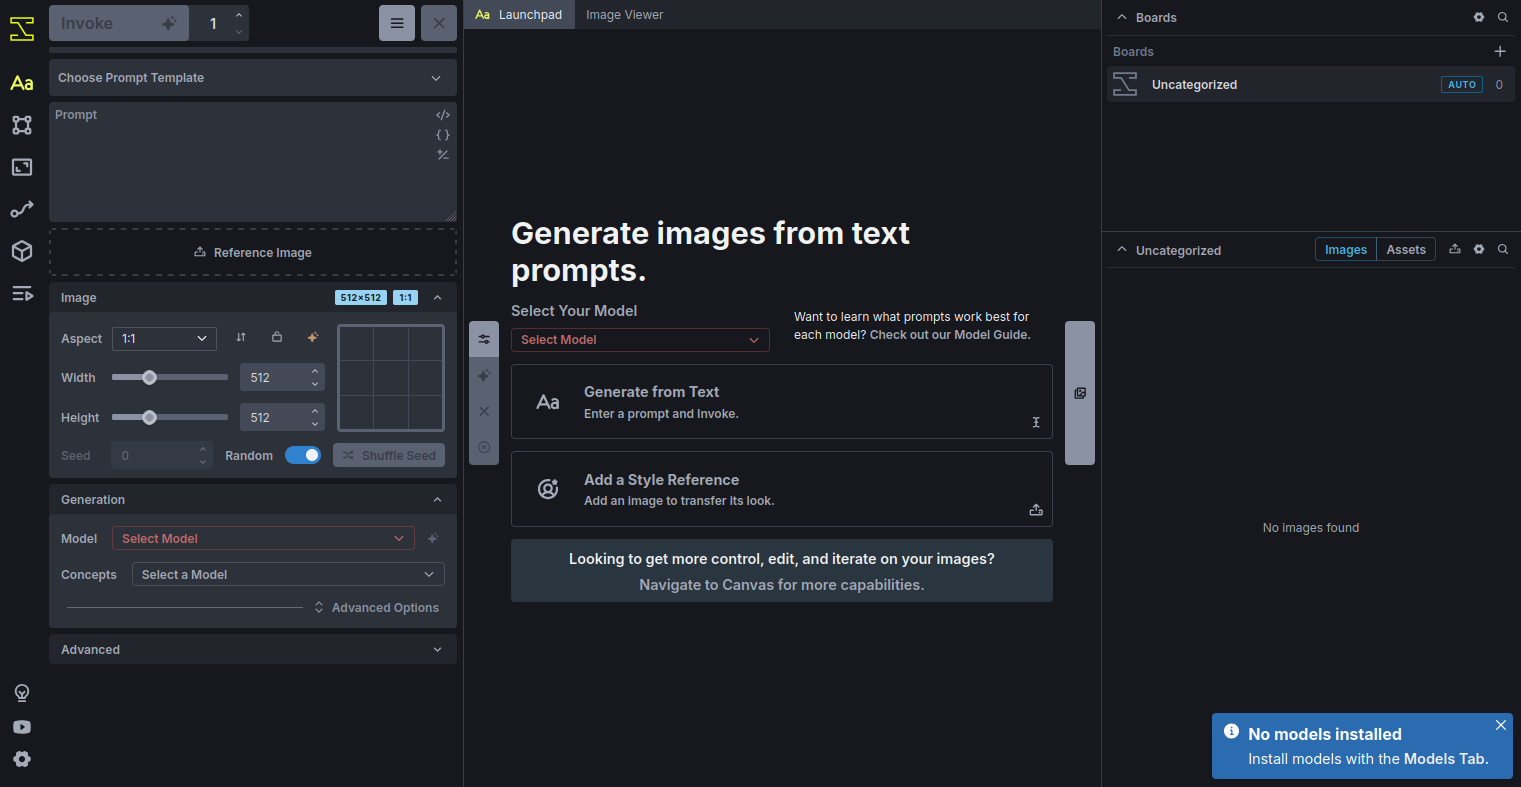Open the Choose Prompt Template dropdown
Screen dimensions: 1521x787
(252, 78)
